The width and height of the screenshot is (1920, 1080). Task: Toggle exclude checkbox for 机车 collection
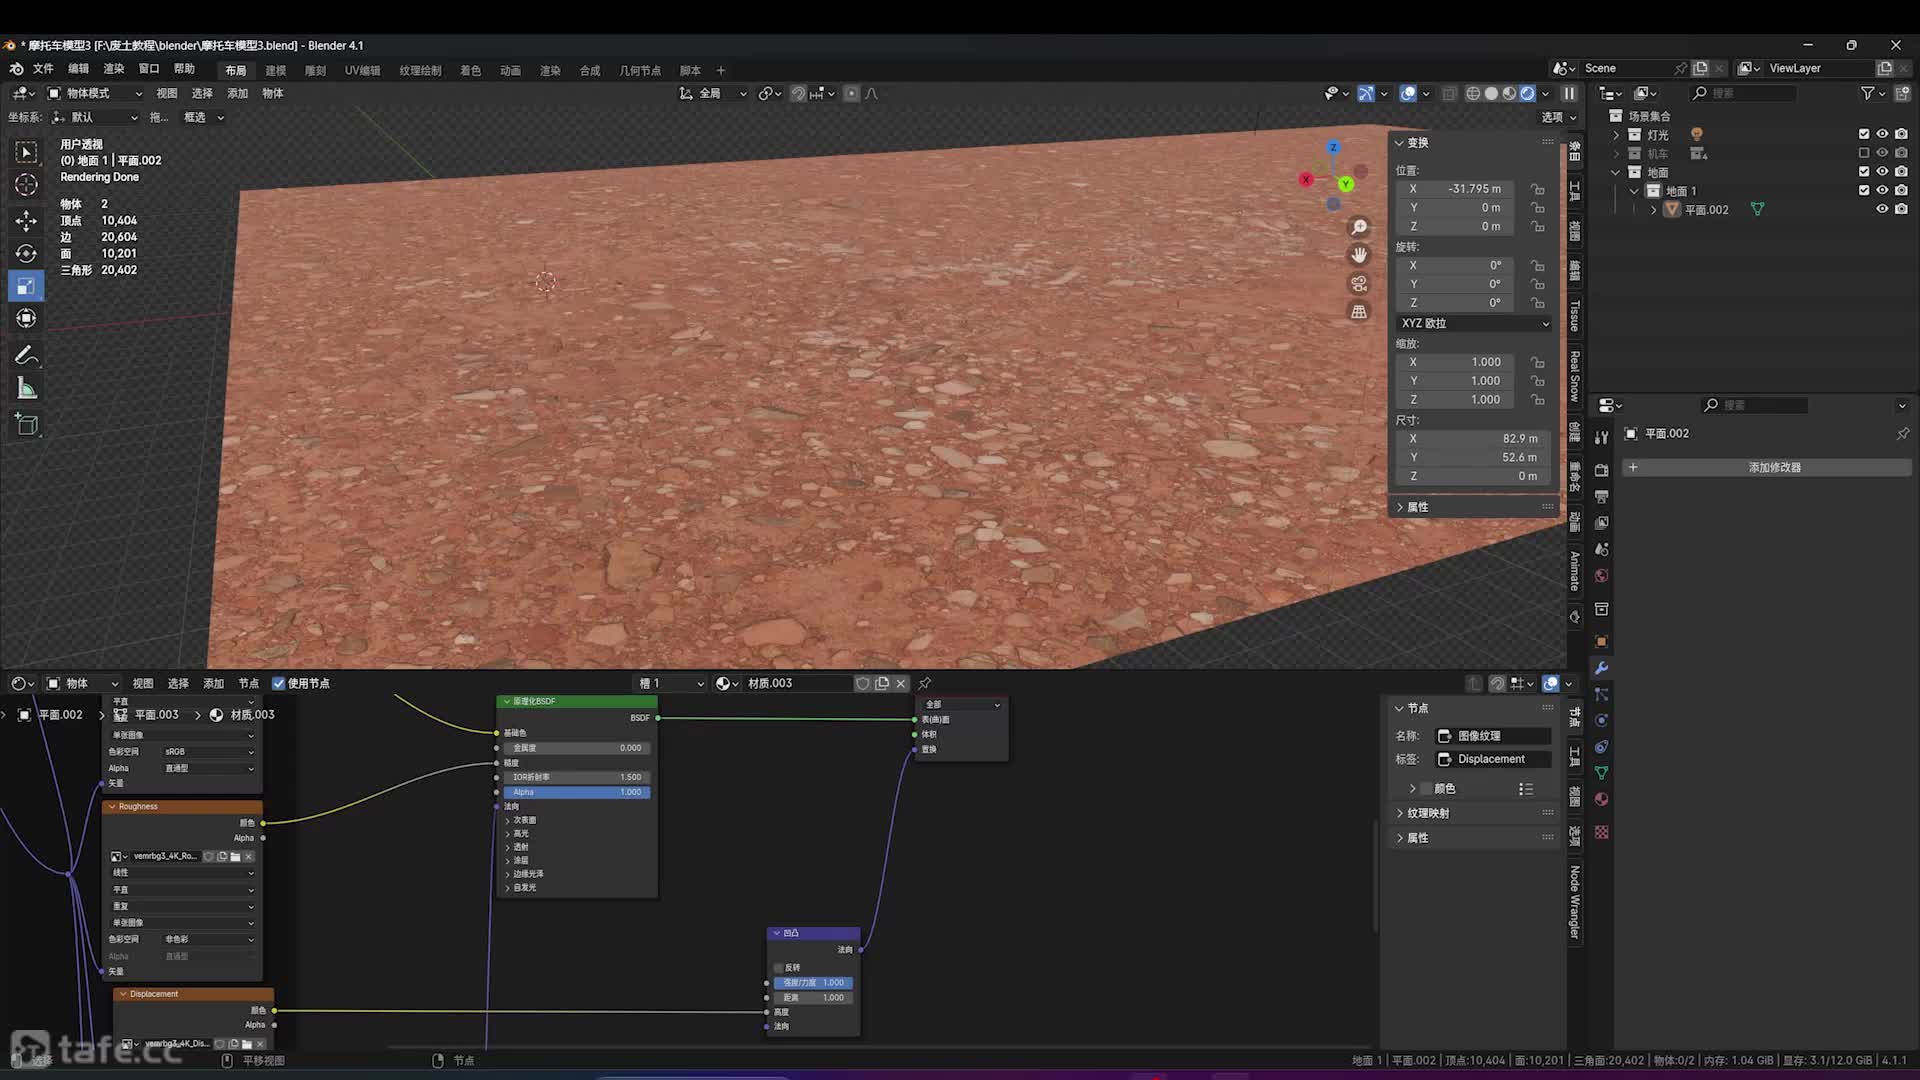point(1864,153)
